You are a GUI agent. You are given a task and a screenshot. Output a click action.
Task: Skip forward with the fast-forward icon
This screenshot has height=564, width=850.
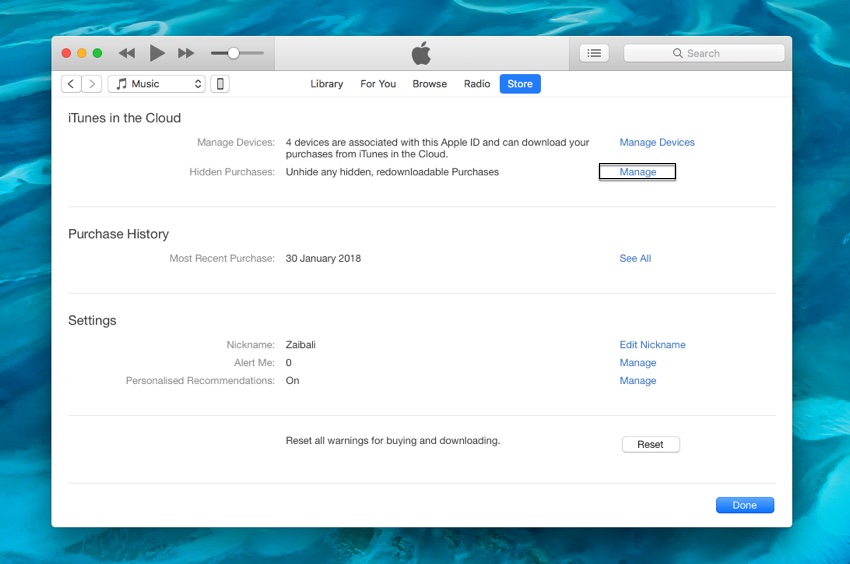186,53
